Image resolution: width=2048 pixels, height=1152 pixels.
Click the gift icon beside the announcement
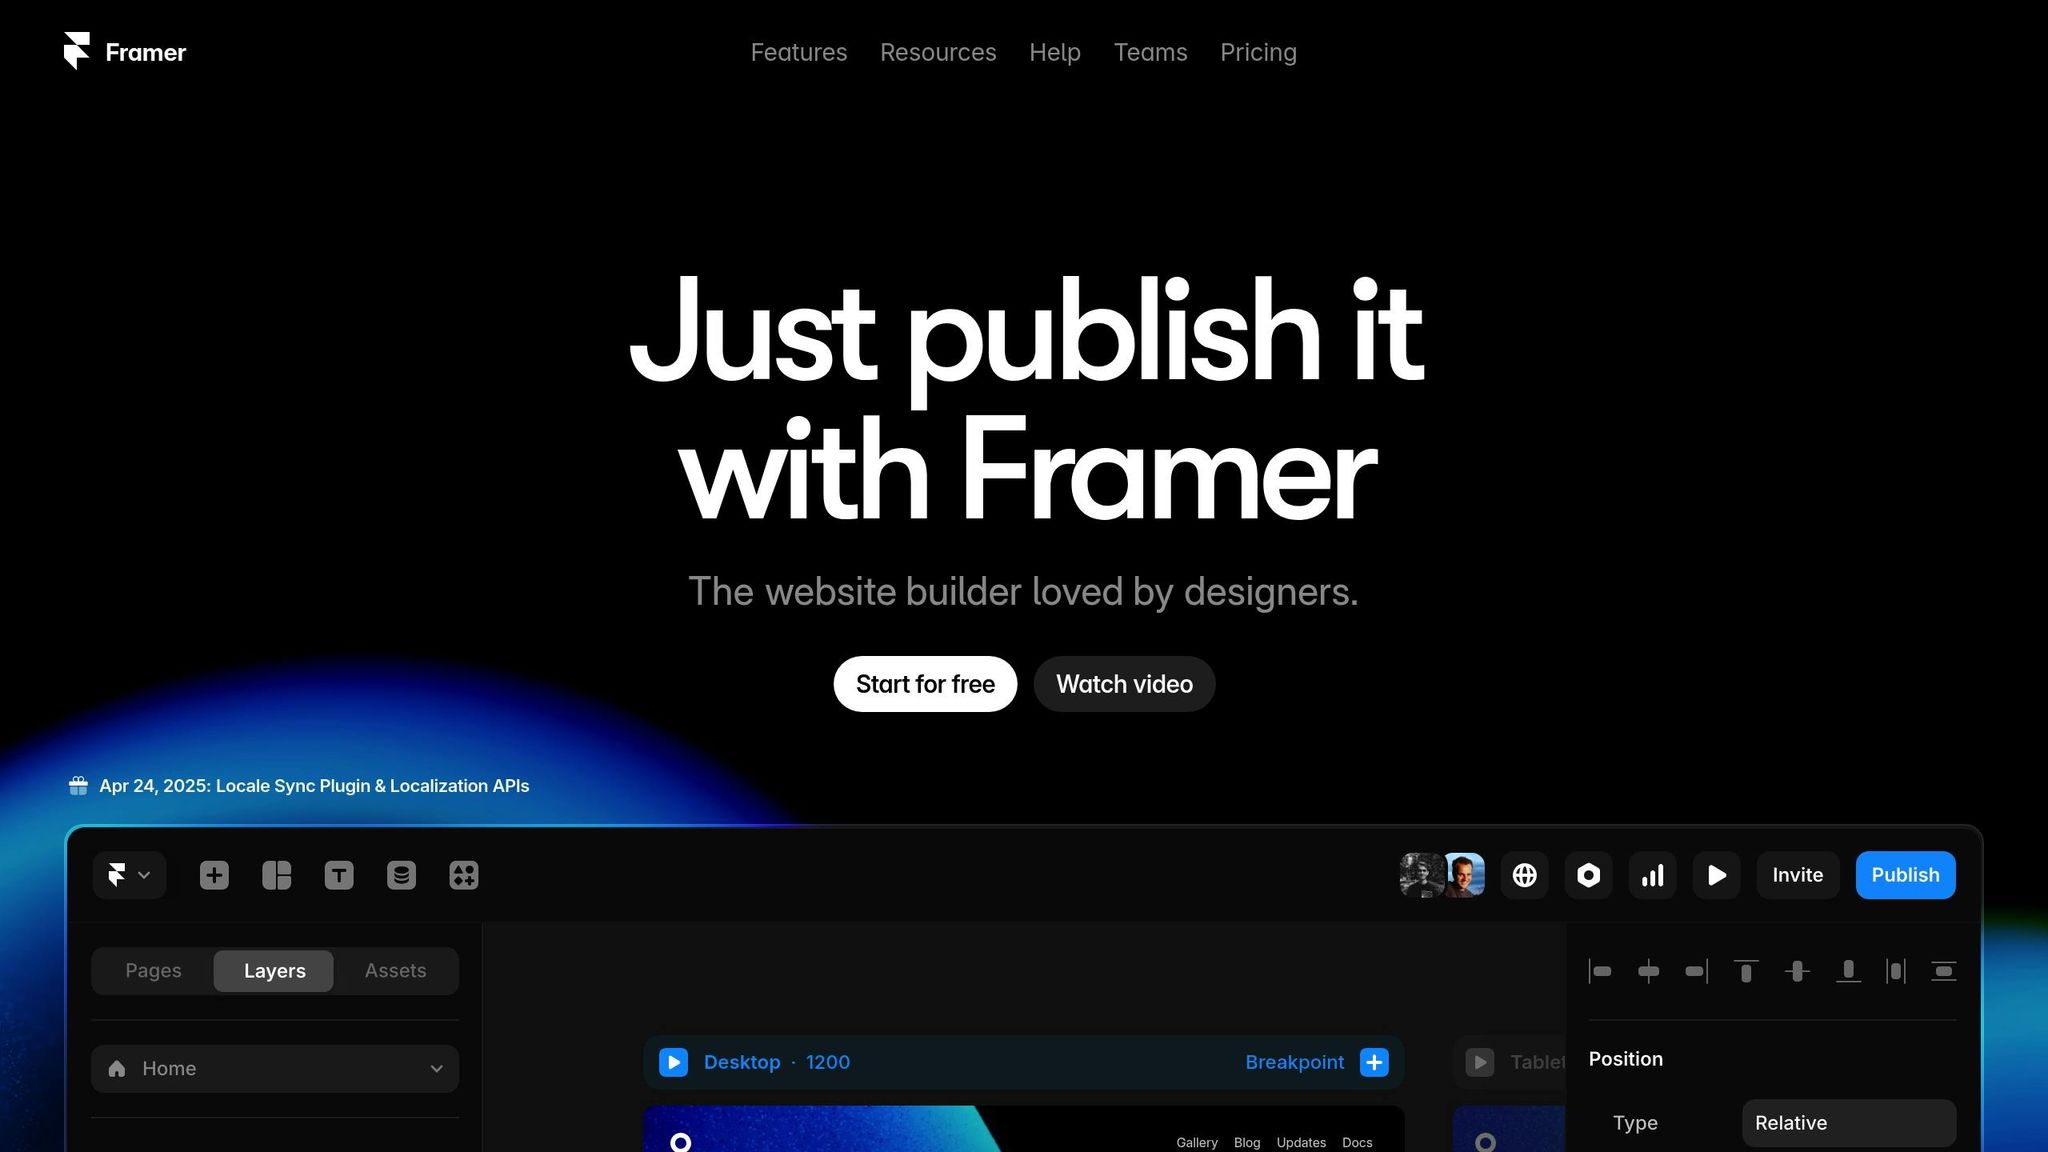[x=78, y=786]
